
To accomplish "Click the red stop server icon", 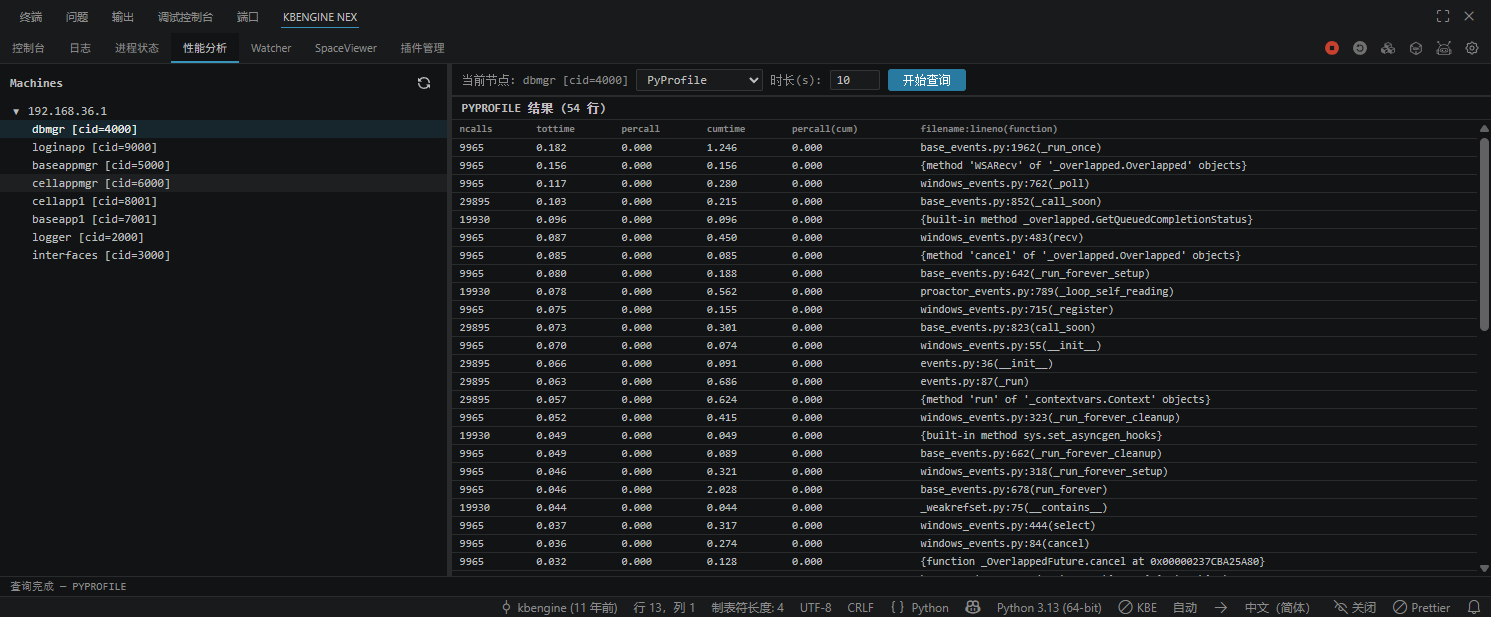I will point(1332,48).
